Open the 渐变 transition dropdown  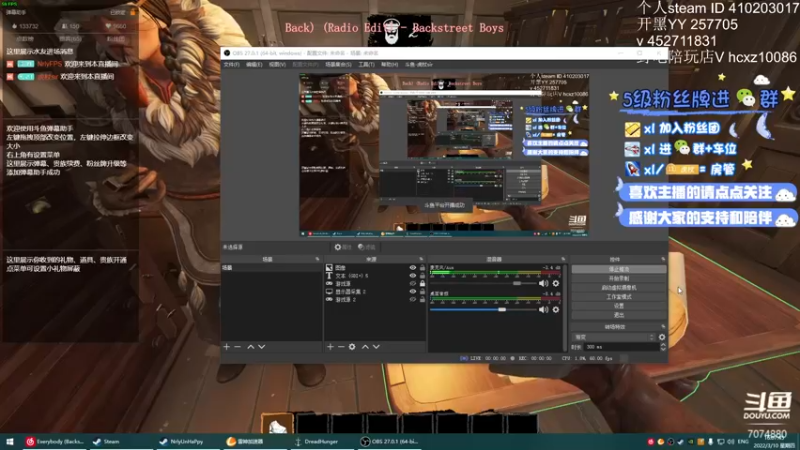coord(614,337)
